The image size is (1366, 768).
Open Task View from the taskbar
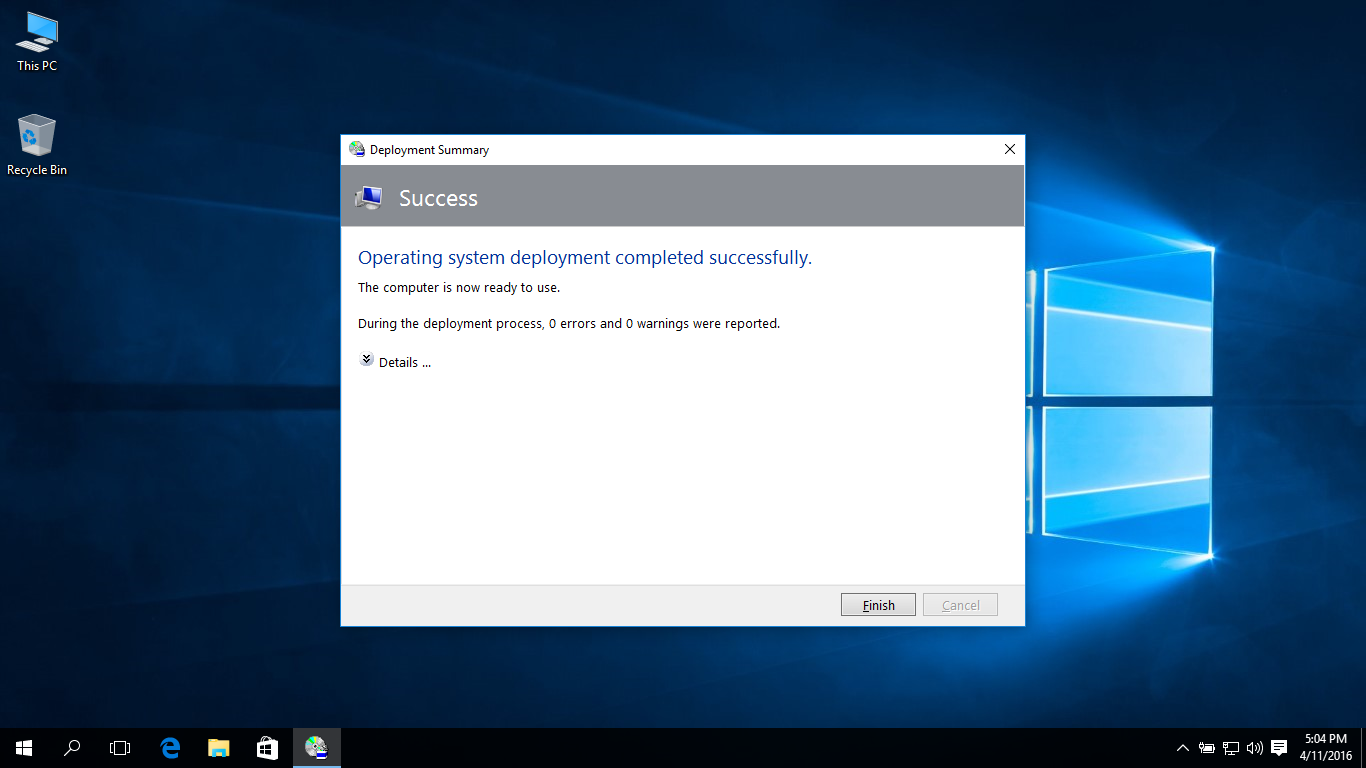120,748
